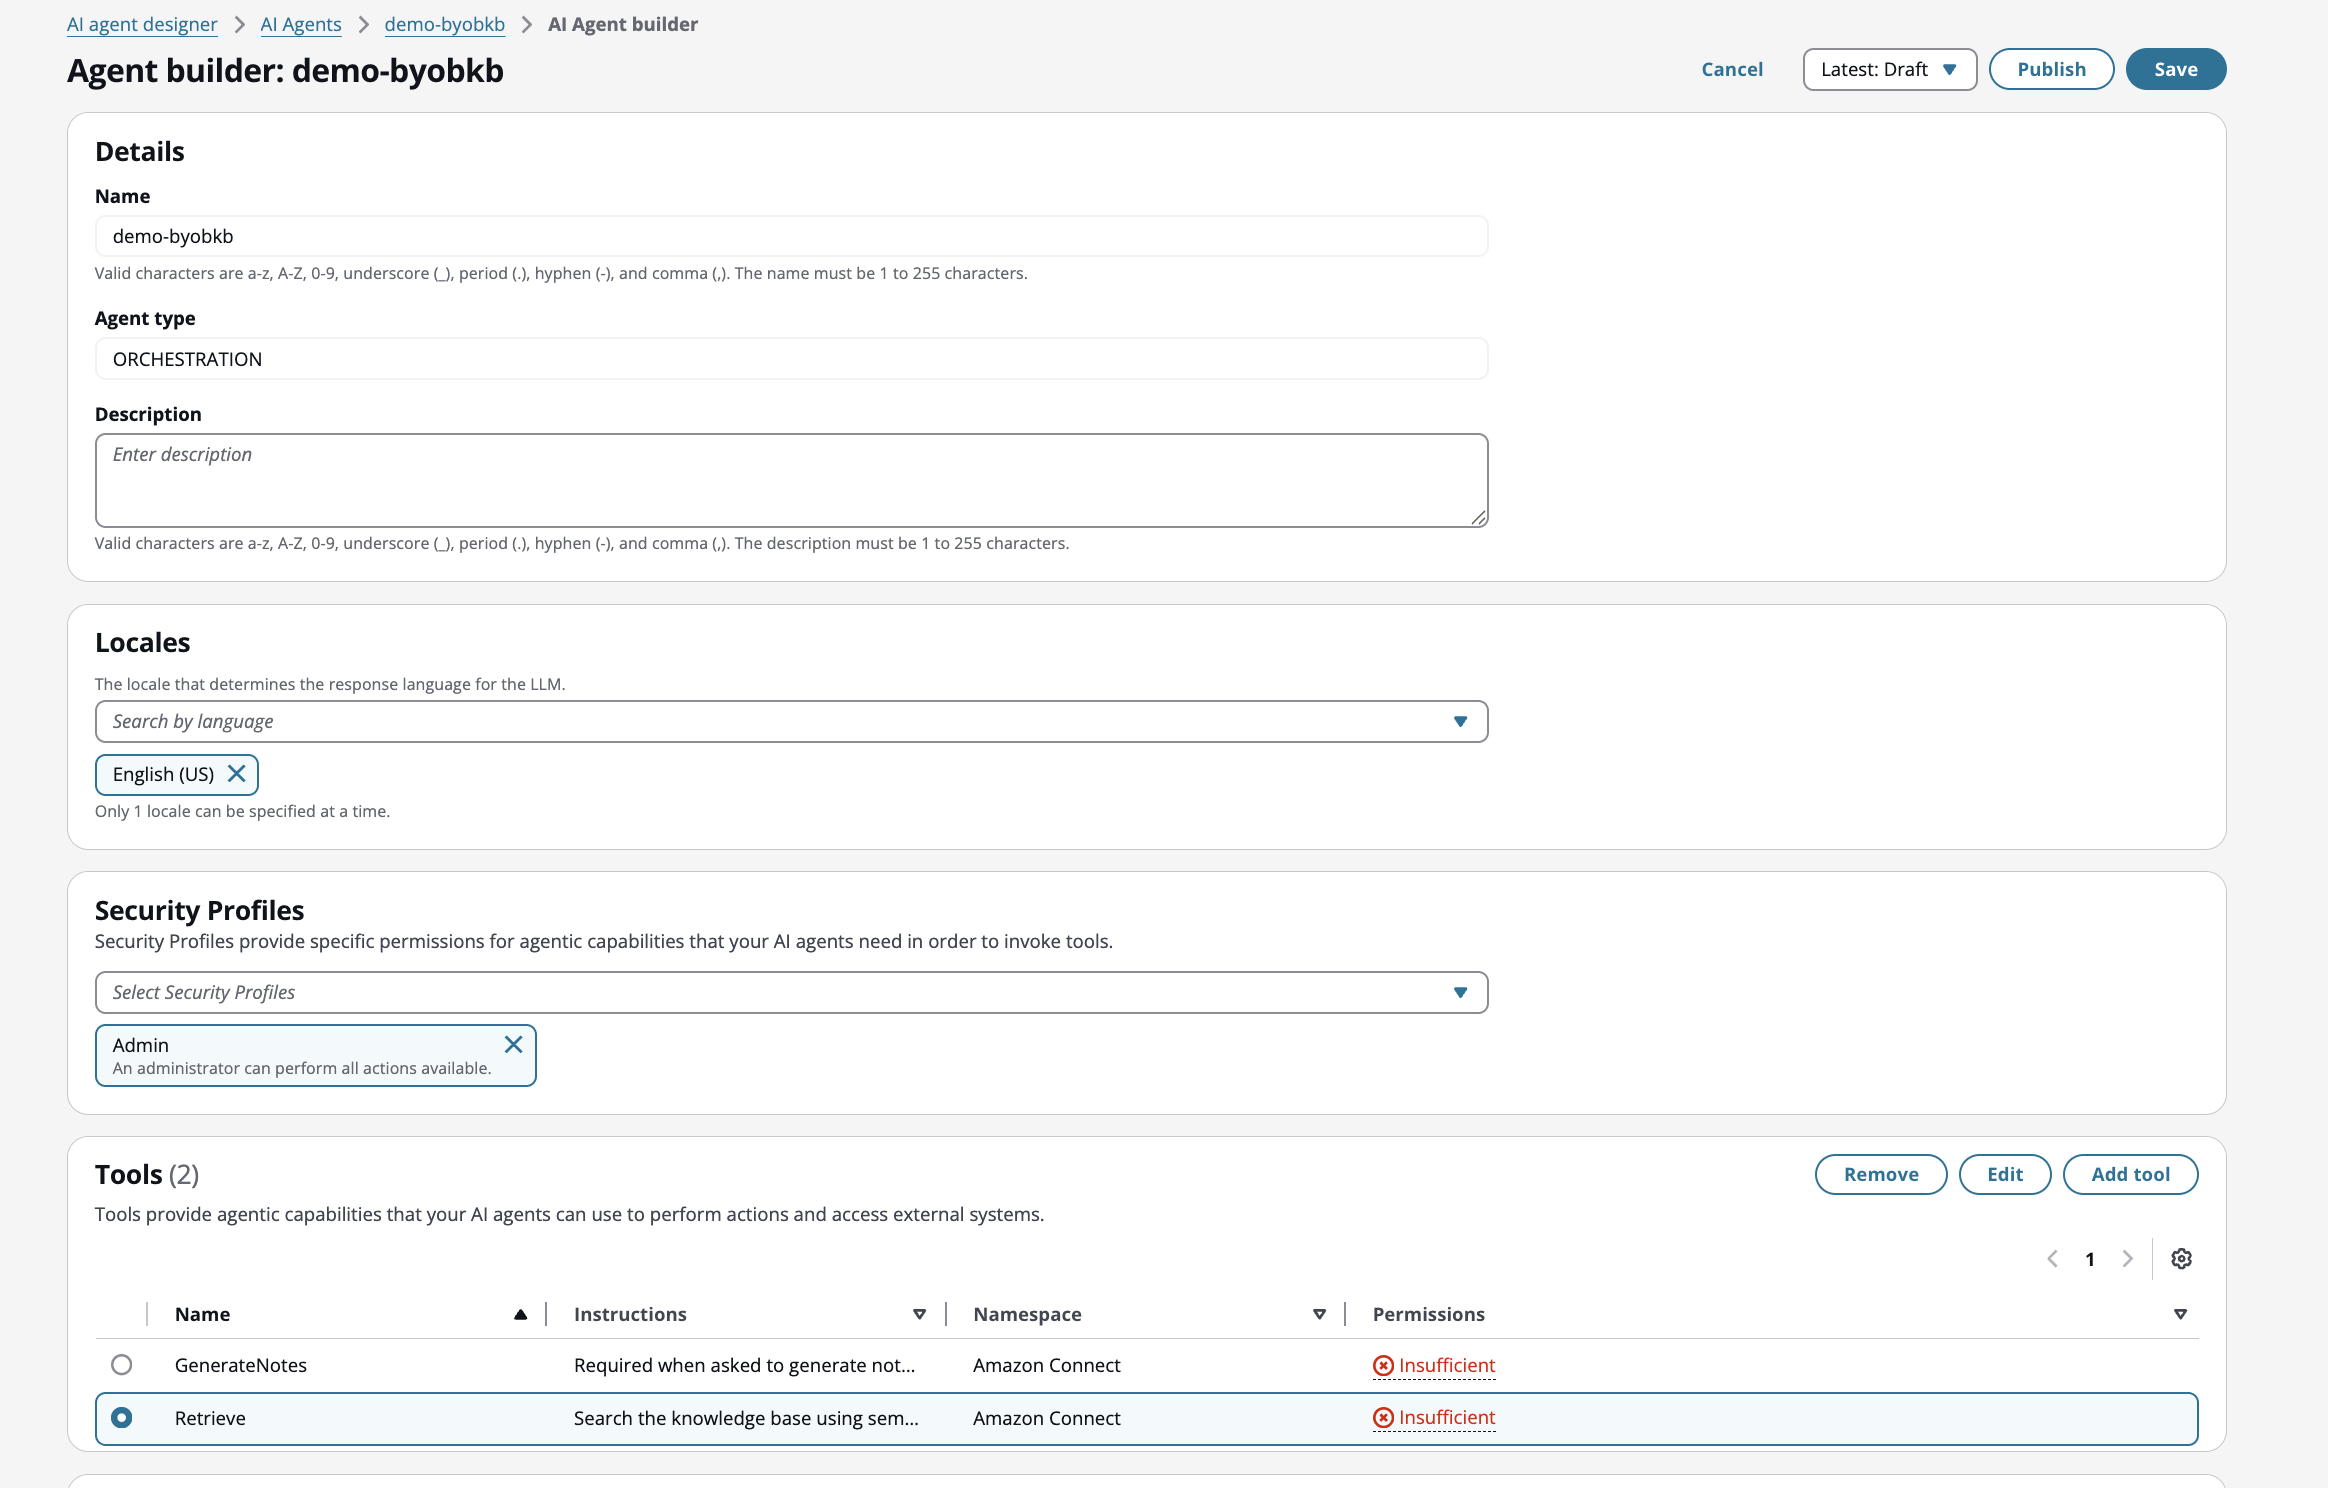The width and height of the screenshot is (2328, 1488).
Task: Go to previous page of tools list
Action: [2053, 1258]
